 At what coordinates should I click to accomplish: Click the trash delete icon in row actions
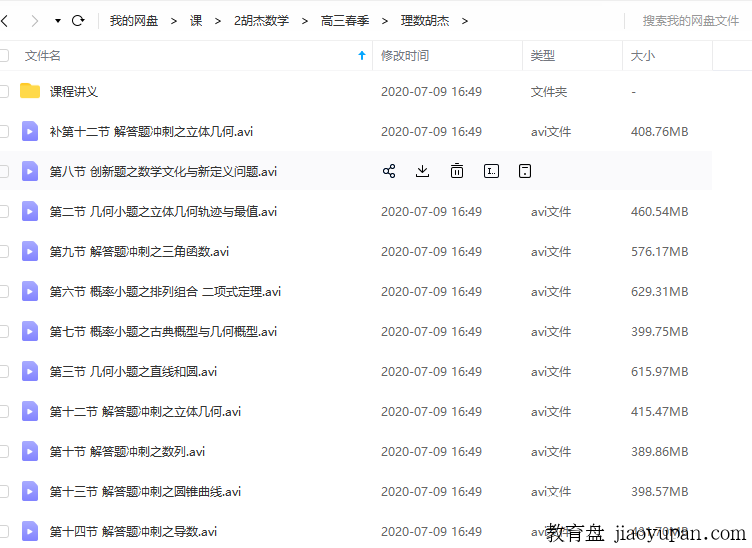[457, 171]
